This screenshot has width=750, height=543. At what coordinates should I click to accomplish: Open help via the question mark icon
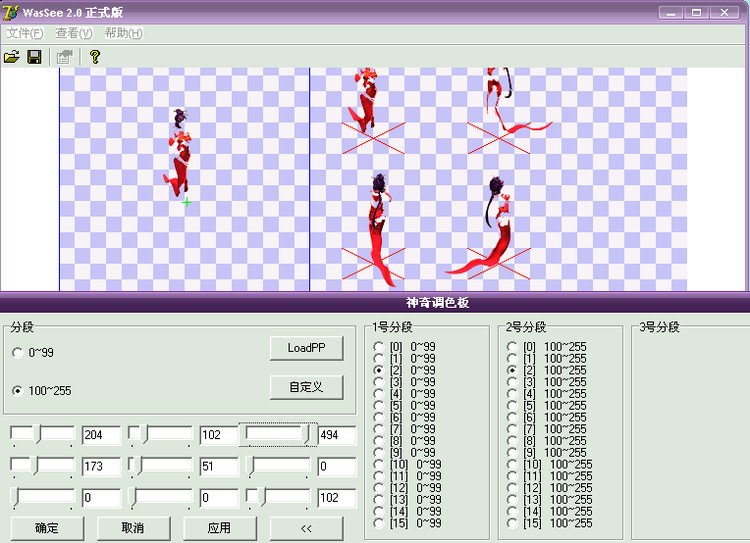(x=95, y=57)
